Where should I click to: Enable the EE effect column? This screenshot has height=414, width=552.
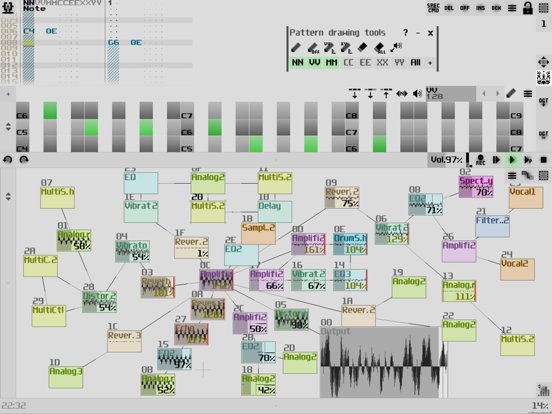click(365, 63)
